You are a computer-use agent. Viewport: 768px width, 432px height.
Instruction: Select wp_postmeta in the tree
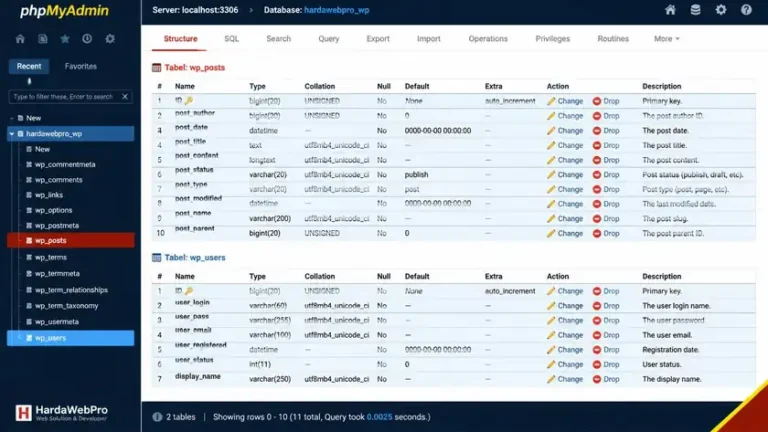coord(56,226)
